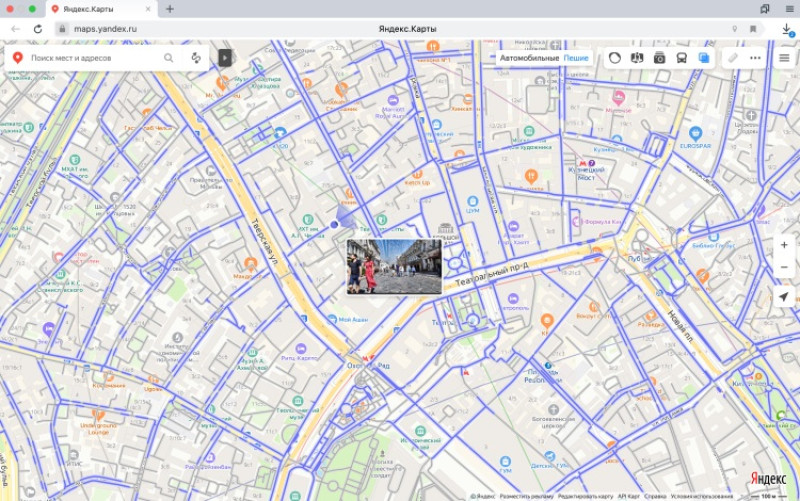Click the search magnifier icon
The width and height of the screenshot is (800, 501).
[169, 58]
